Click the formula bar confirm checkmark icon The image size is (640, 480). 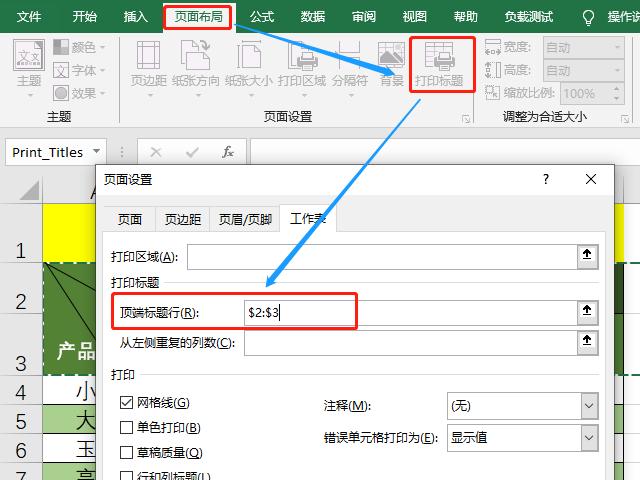pyautogui.click(x=192, y=152)
